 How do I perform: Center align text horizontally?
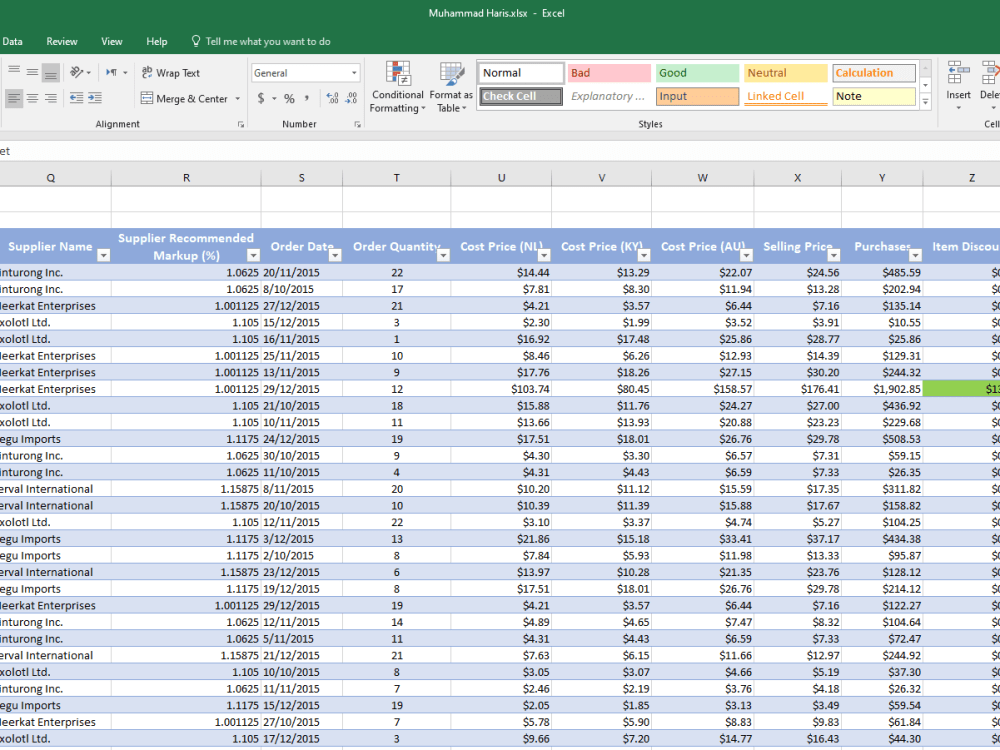tap(32, 98)
